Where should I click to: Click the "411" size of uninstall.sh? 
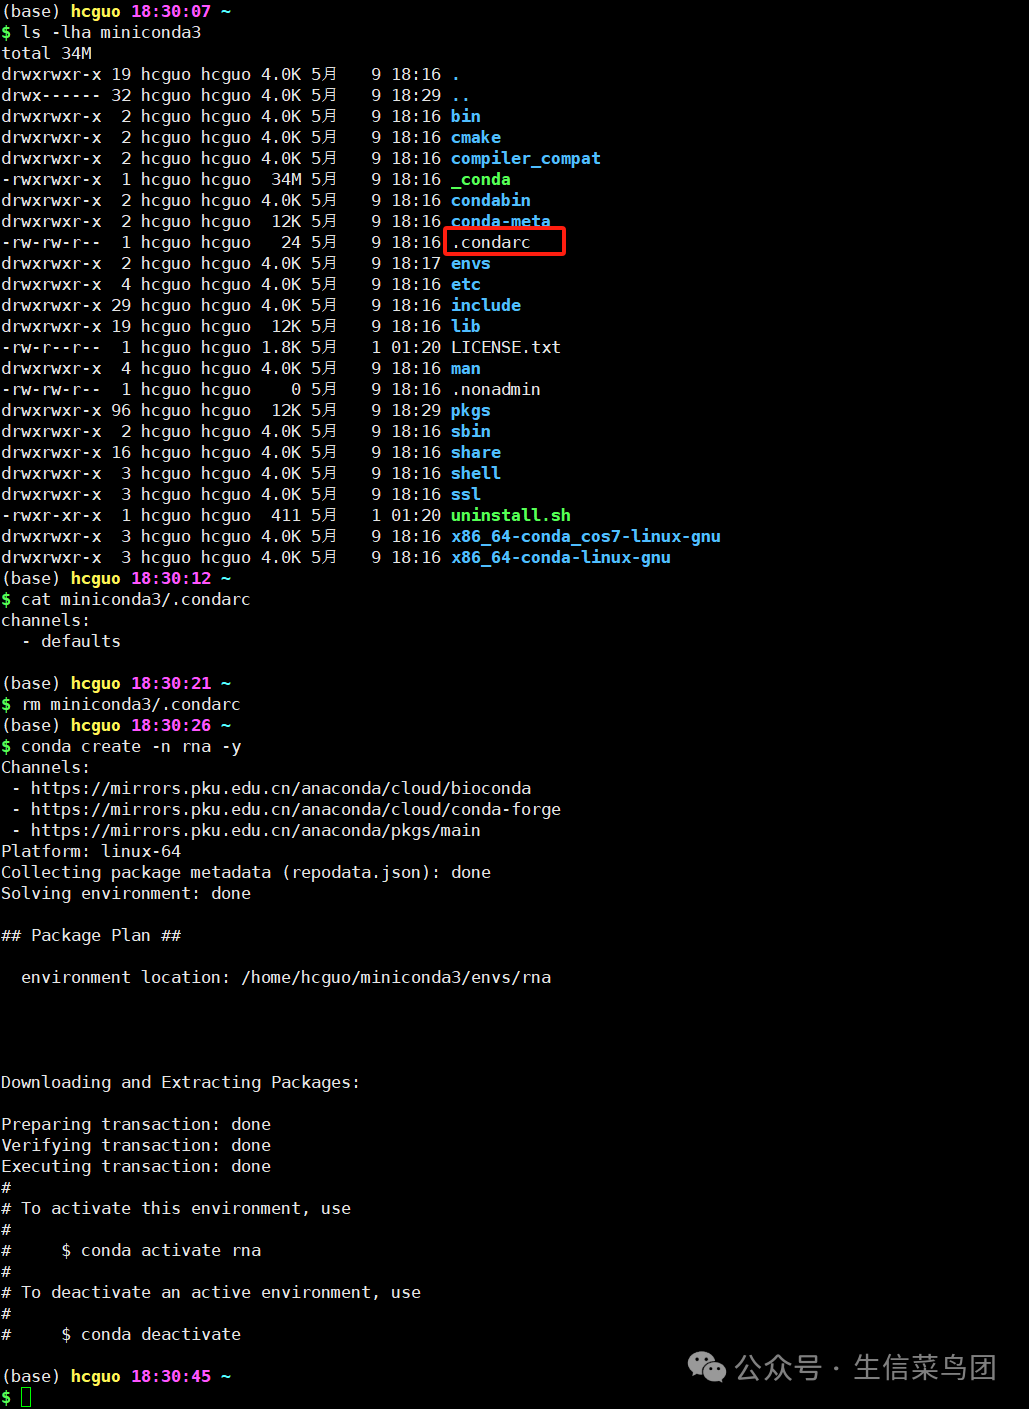[x=286, y=515]
